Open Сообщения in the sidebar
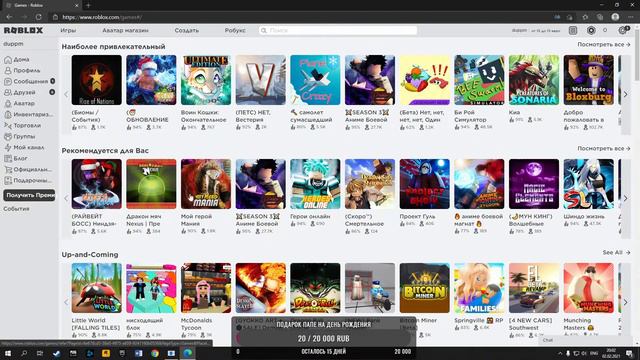 29,81
